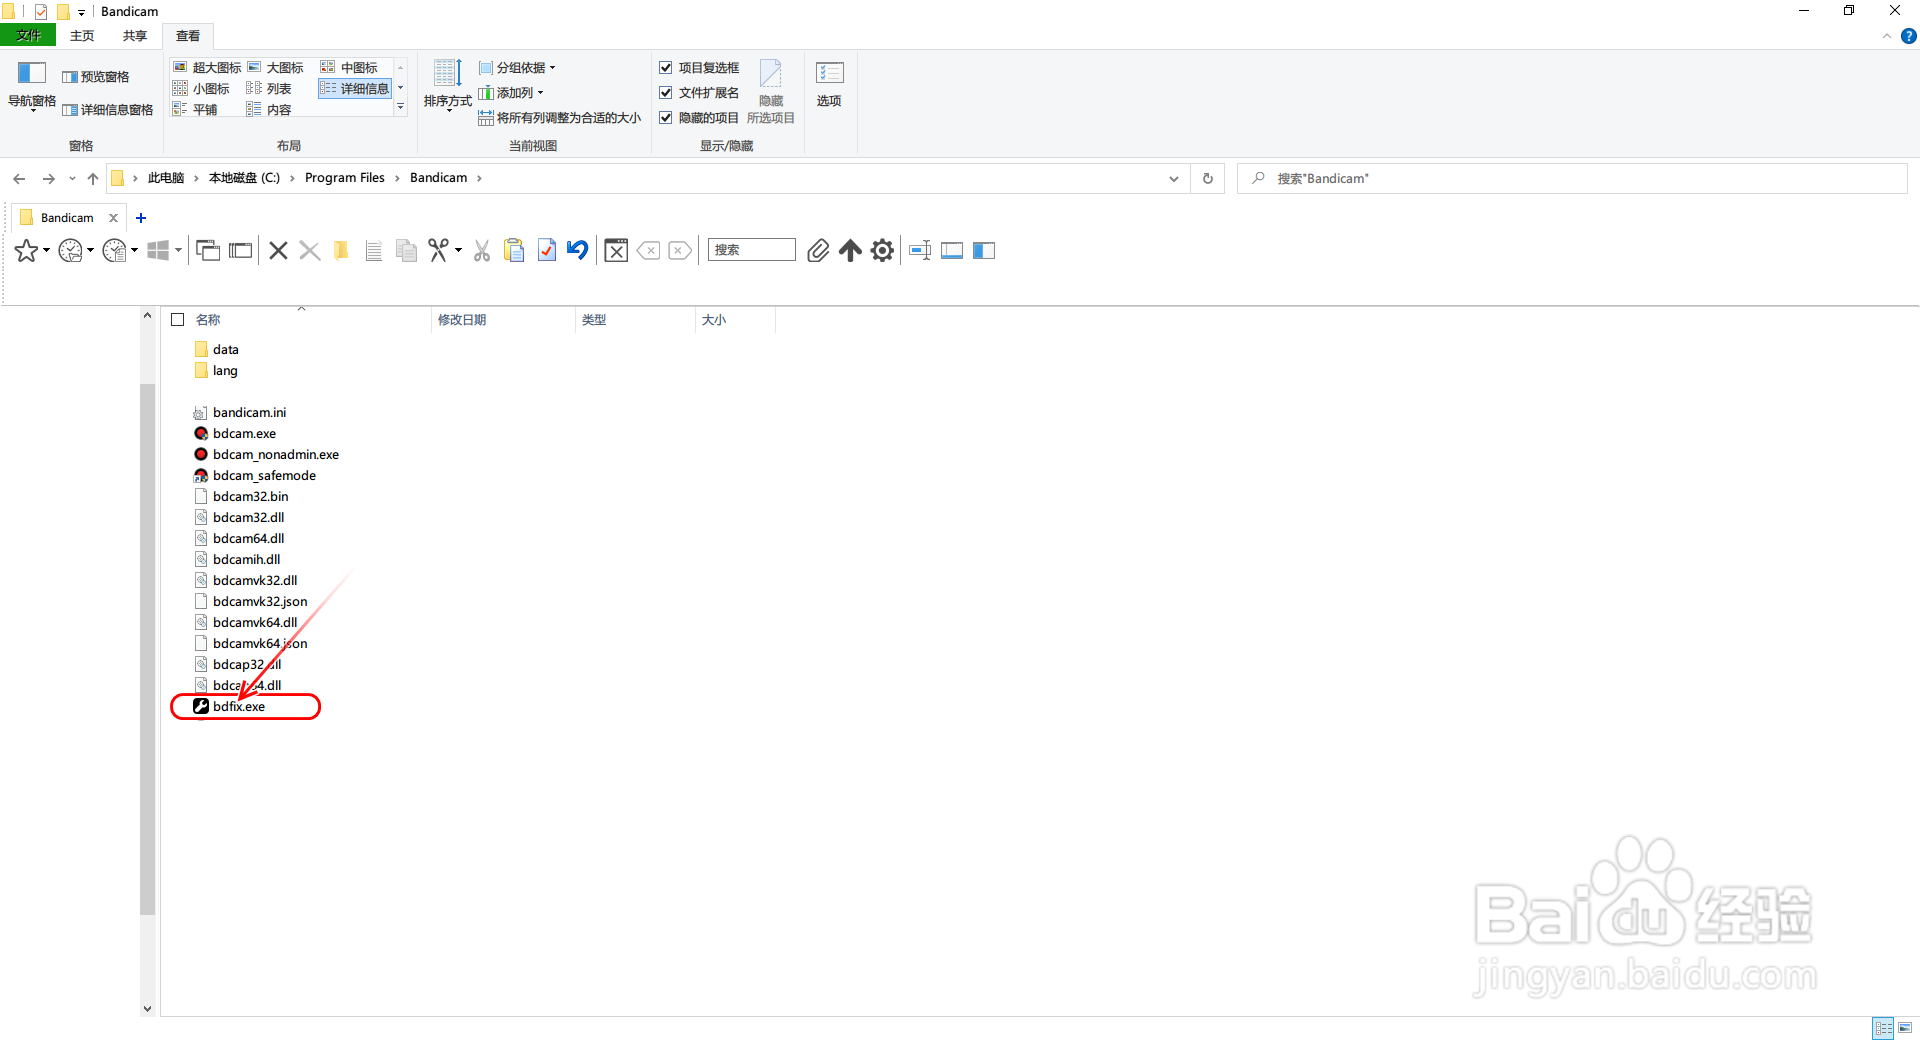This screenshot has width=1920, height=1040.
Task: Click the blue left-pane layout icon
Action: point(984,251)
